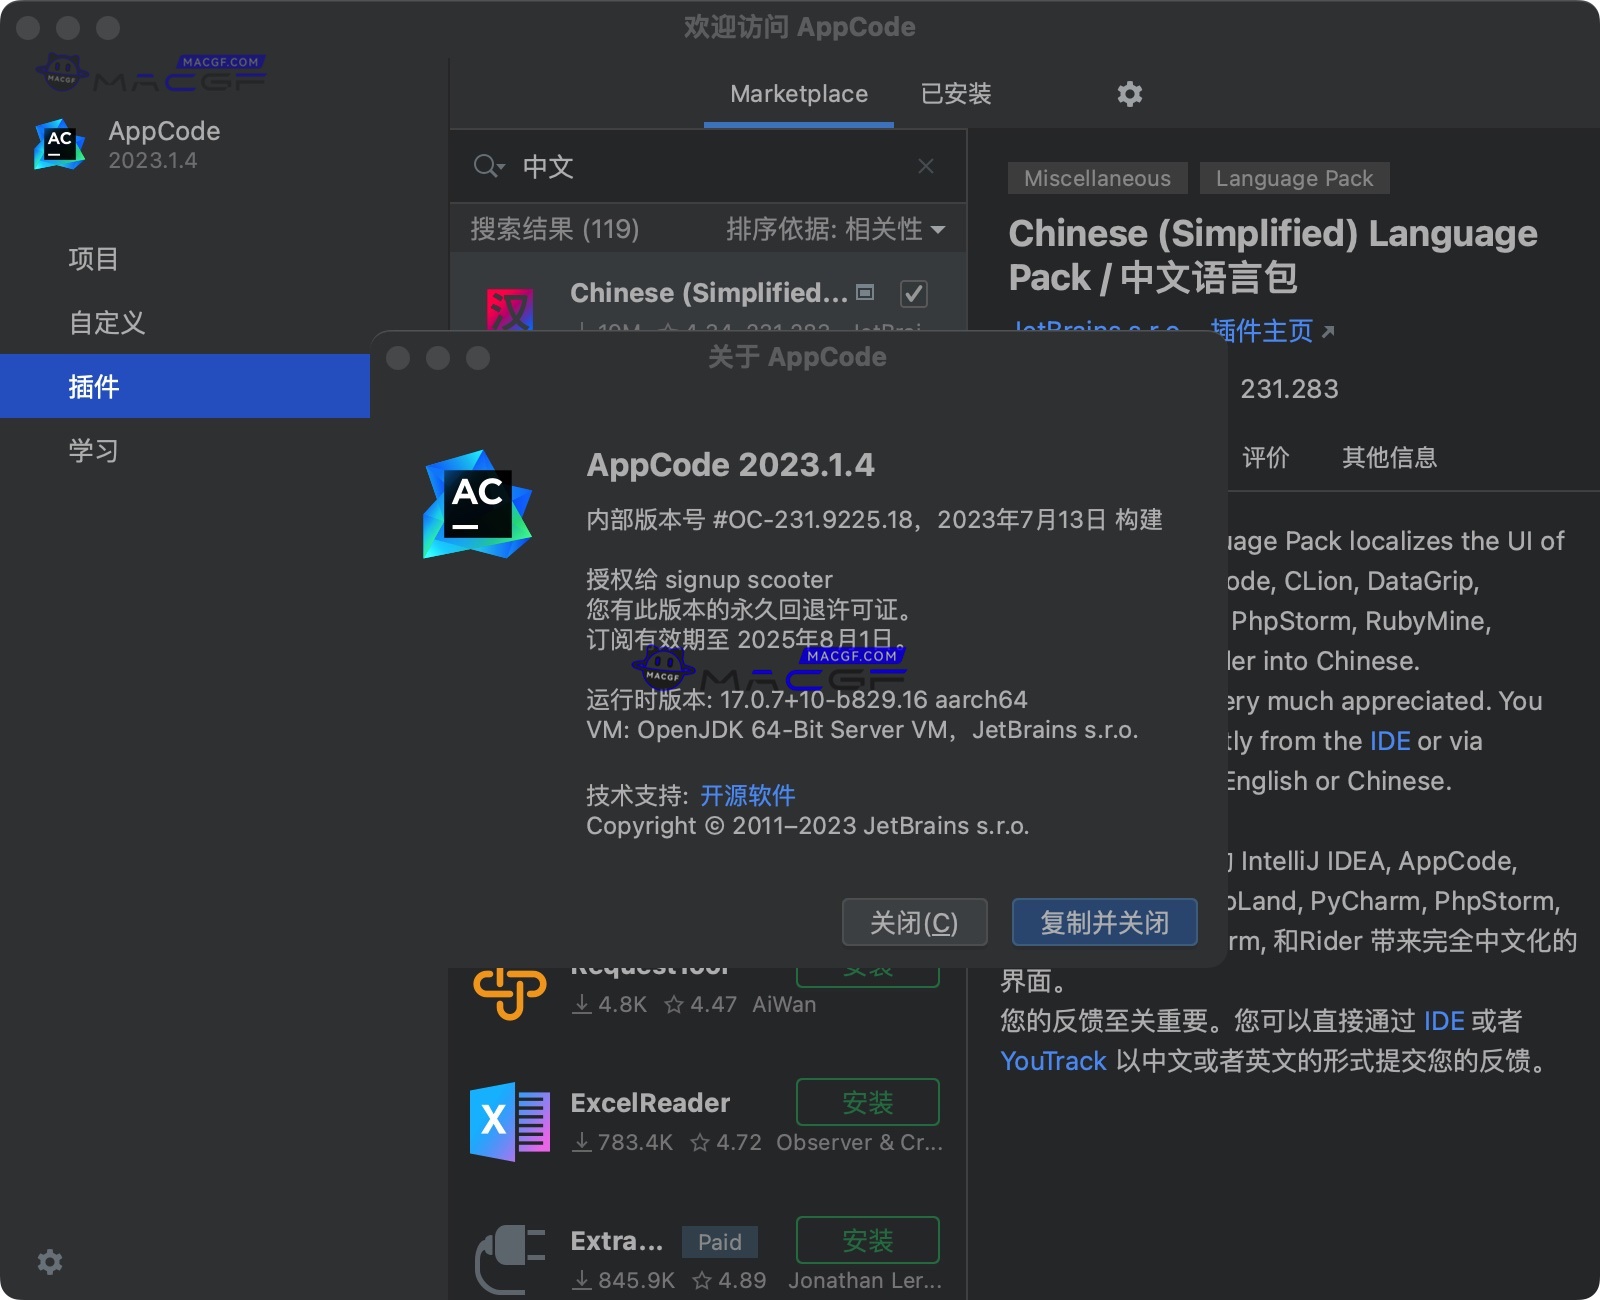Click the AppCode logo in the About dialog
The height and width of the screenshot is (1300, 1600).
click(476, 503)
